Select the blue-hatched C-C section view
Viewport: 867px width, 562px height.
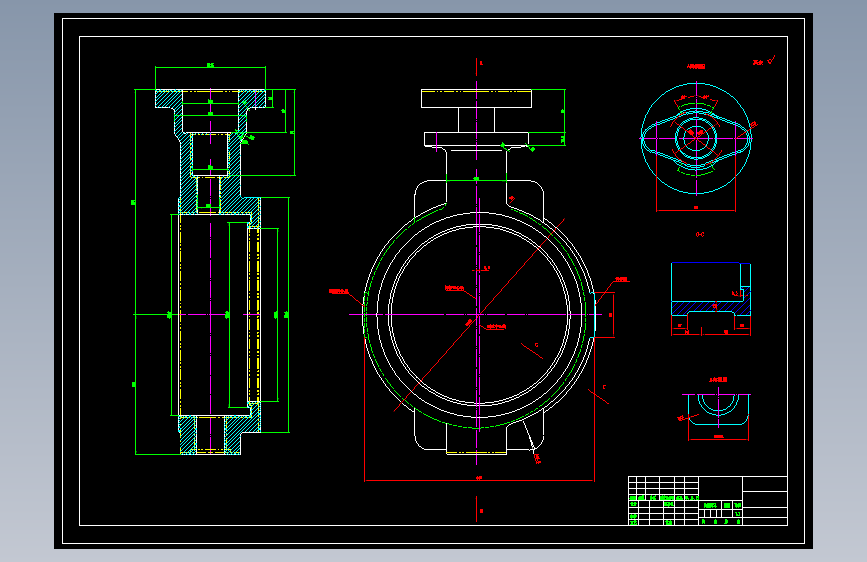point(711,289)
